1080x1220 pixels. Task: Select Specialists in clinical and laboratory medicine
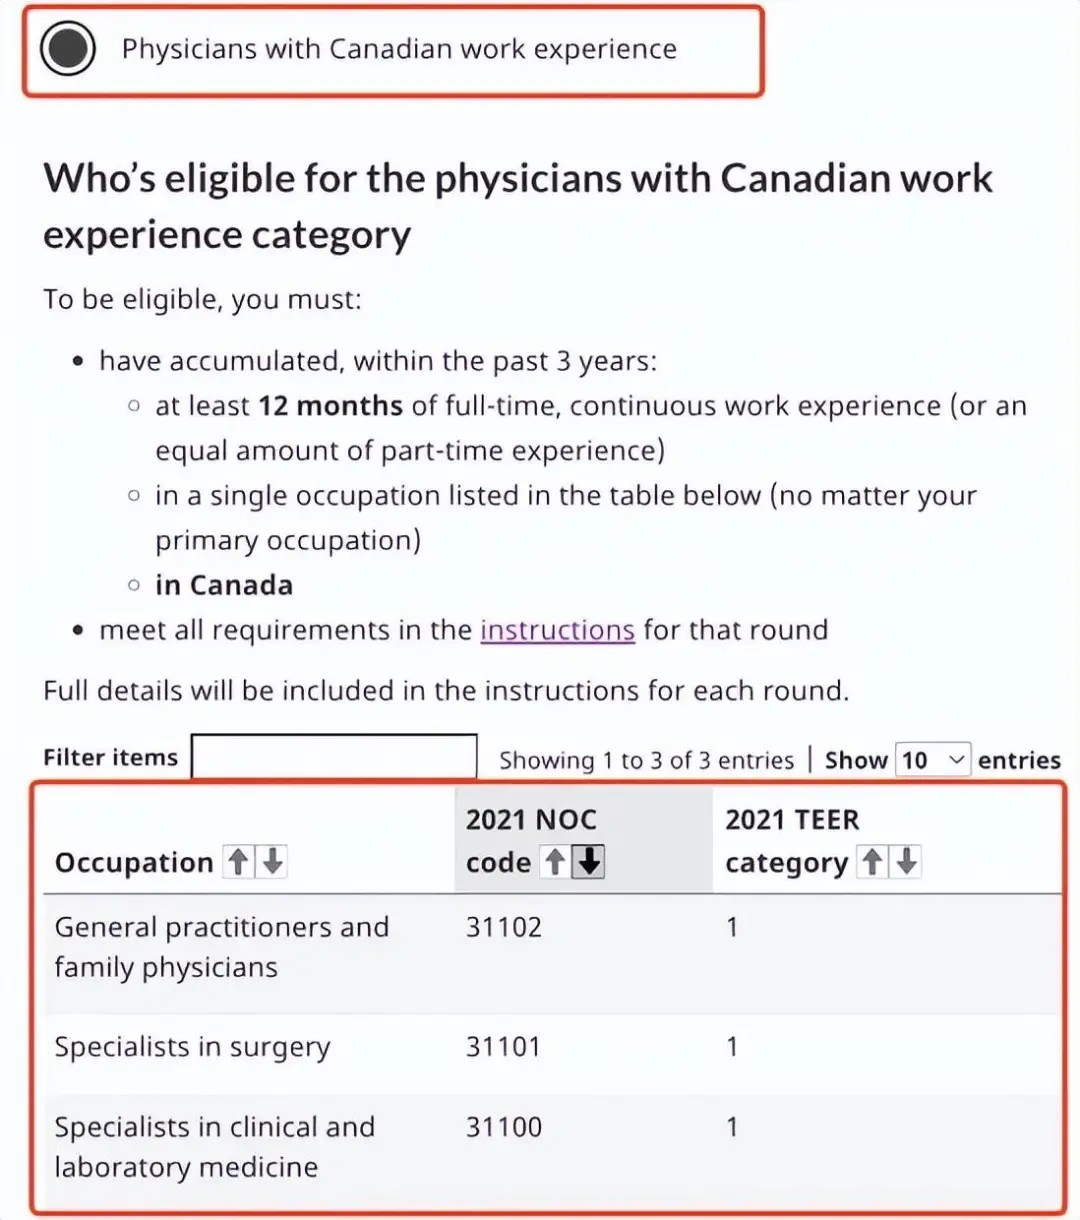(214, 1147)
